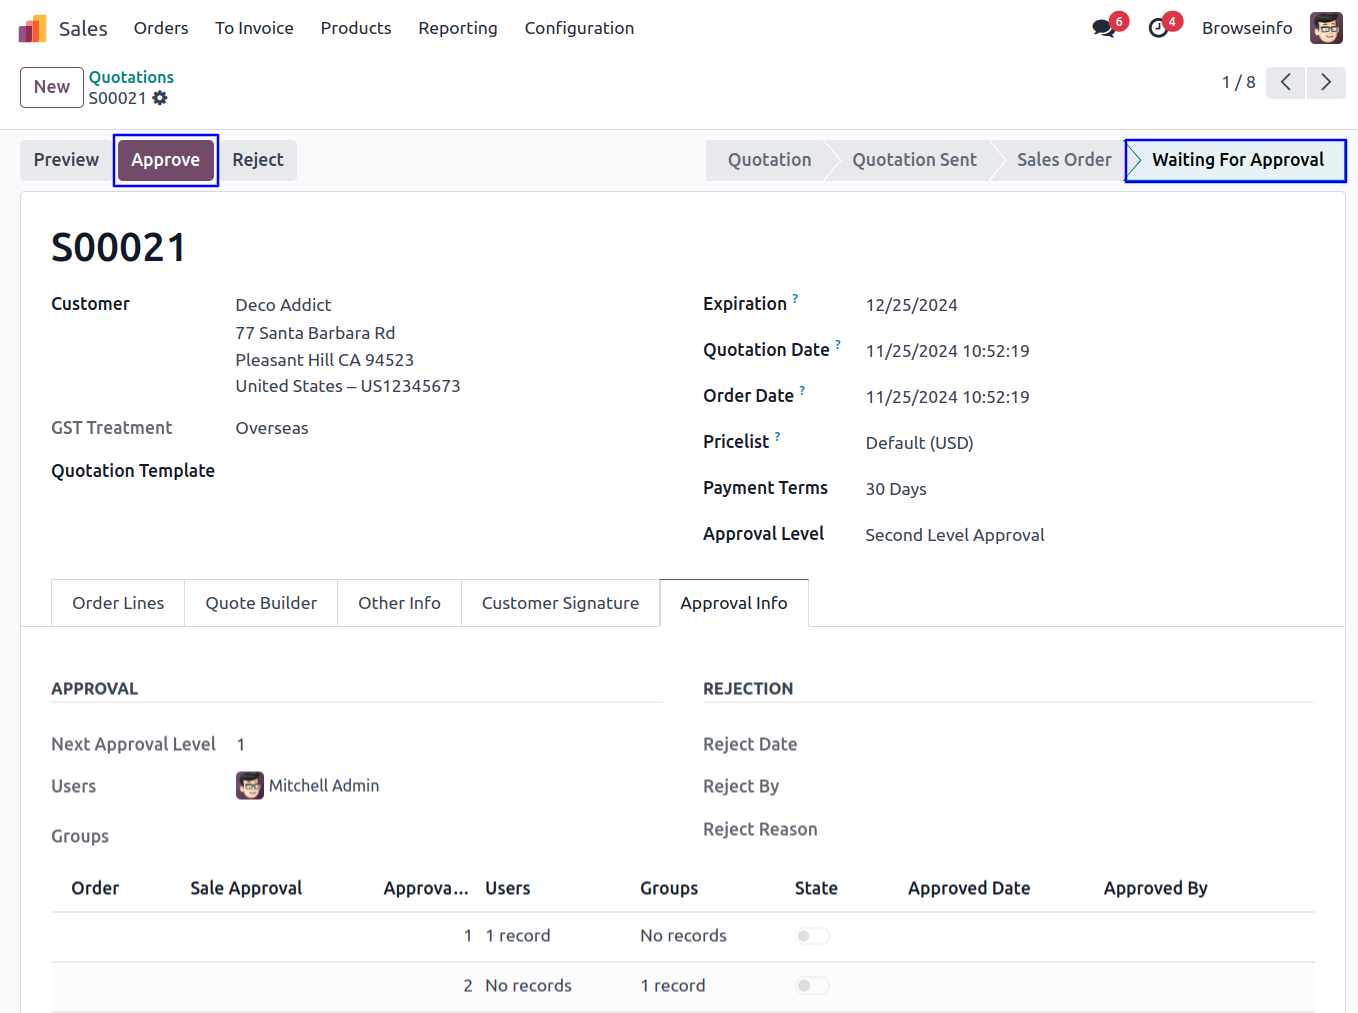
Task: Click the Expiration field help tooltip mark
Action: pyautogui.click(x=795, y=298)
